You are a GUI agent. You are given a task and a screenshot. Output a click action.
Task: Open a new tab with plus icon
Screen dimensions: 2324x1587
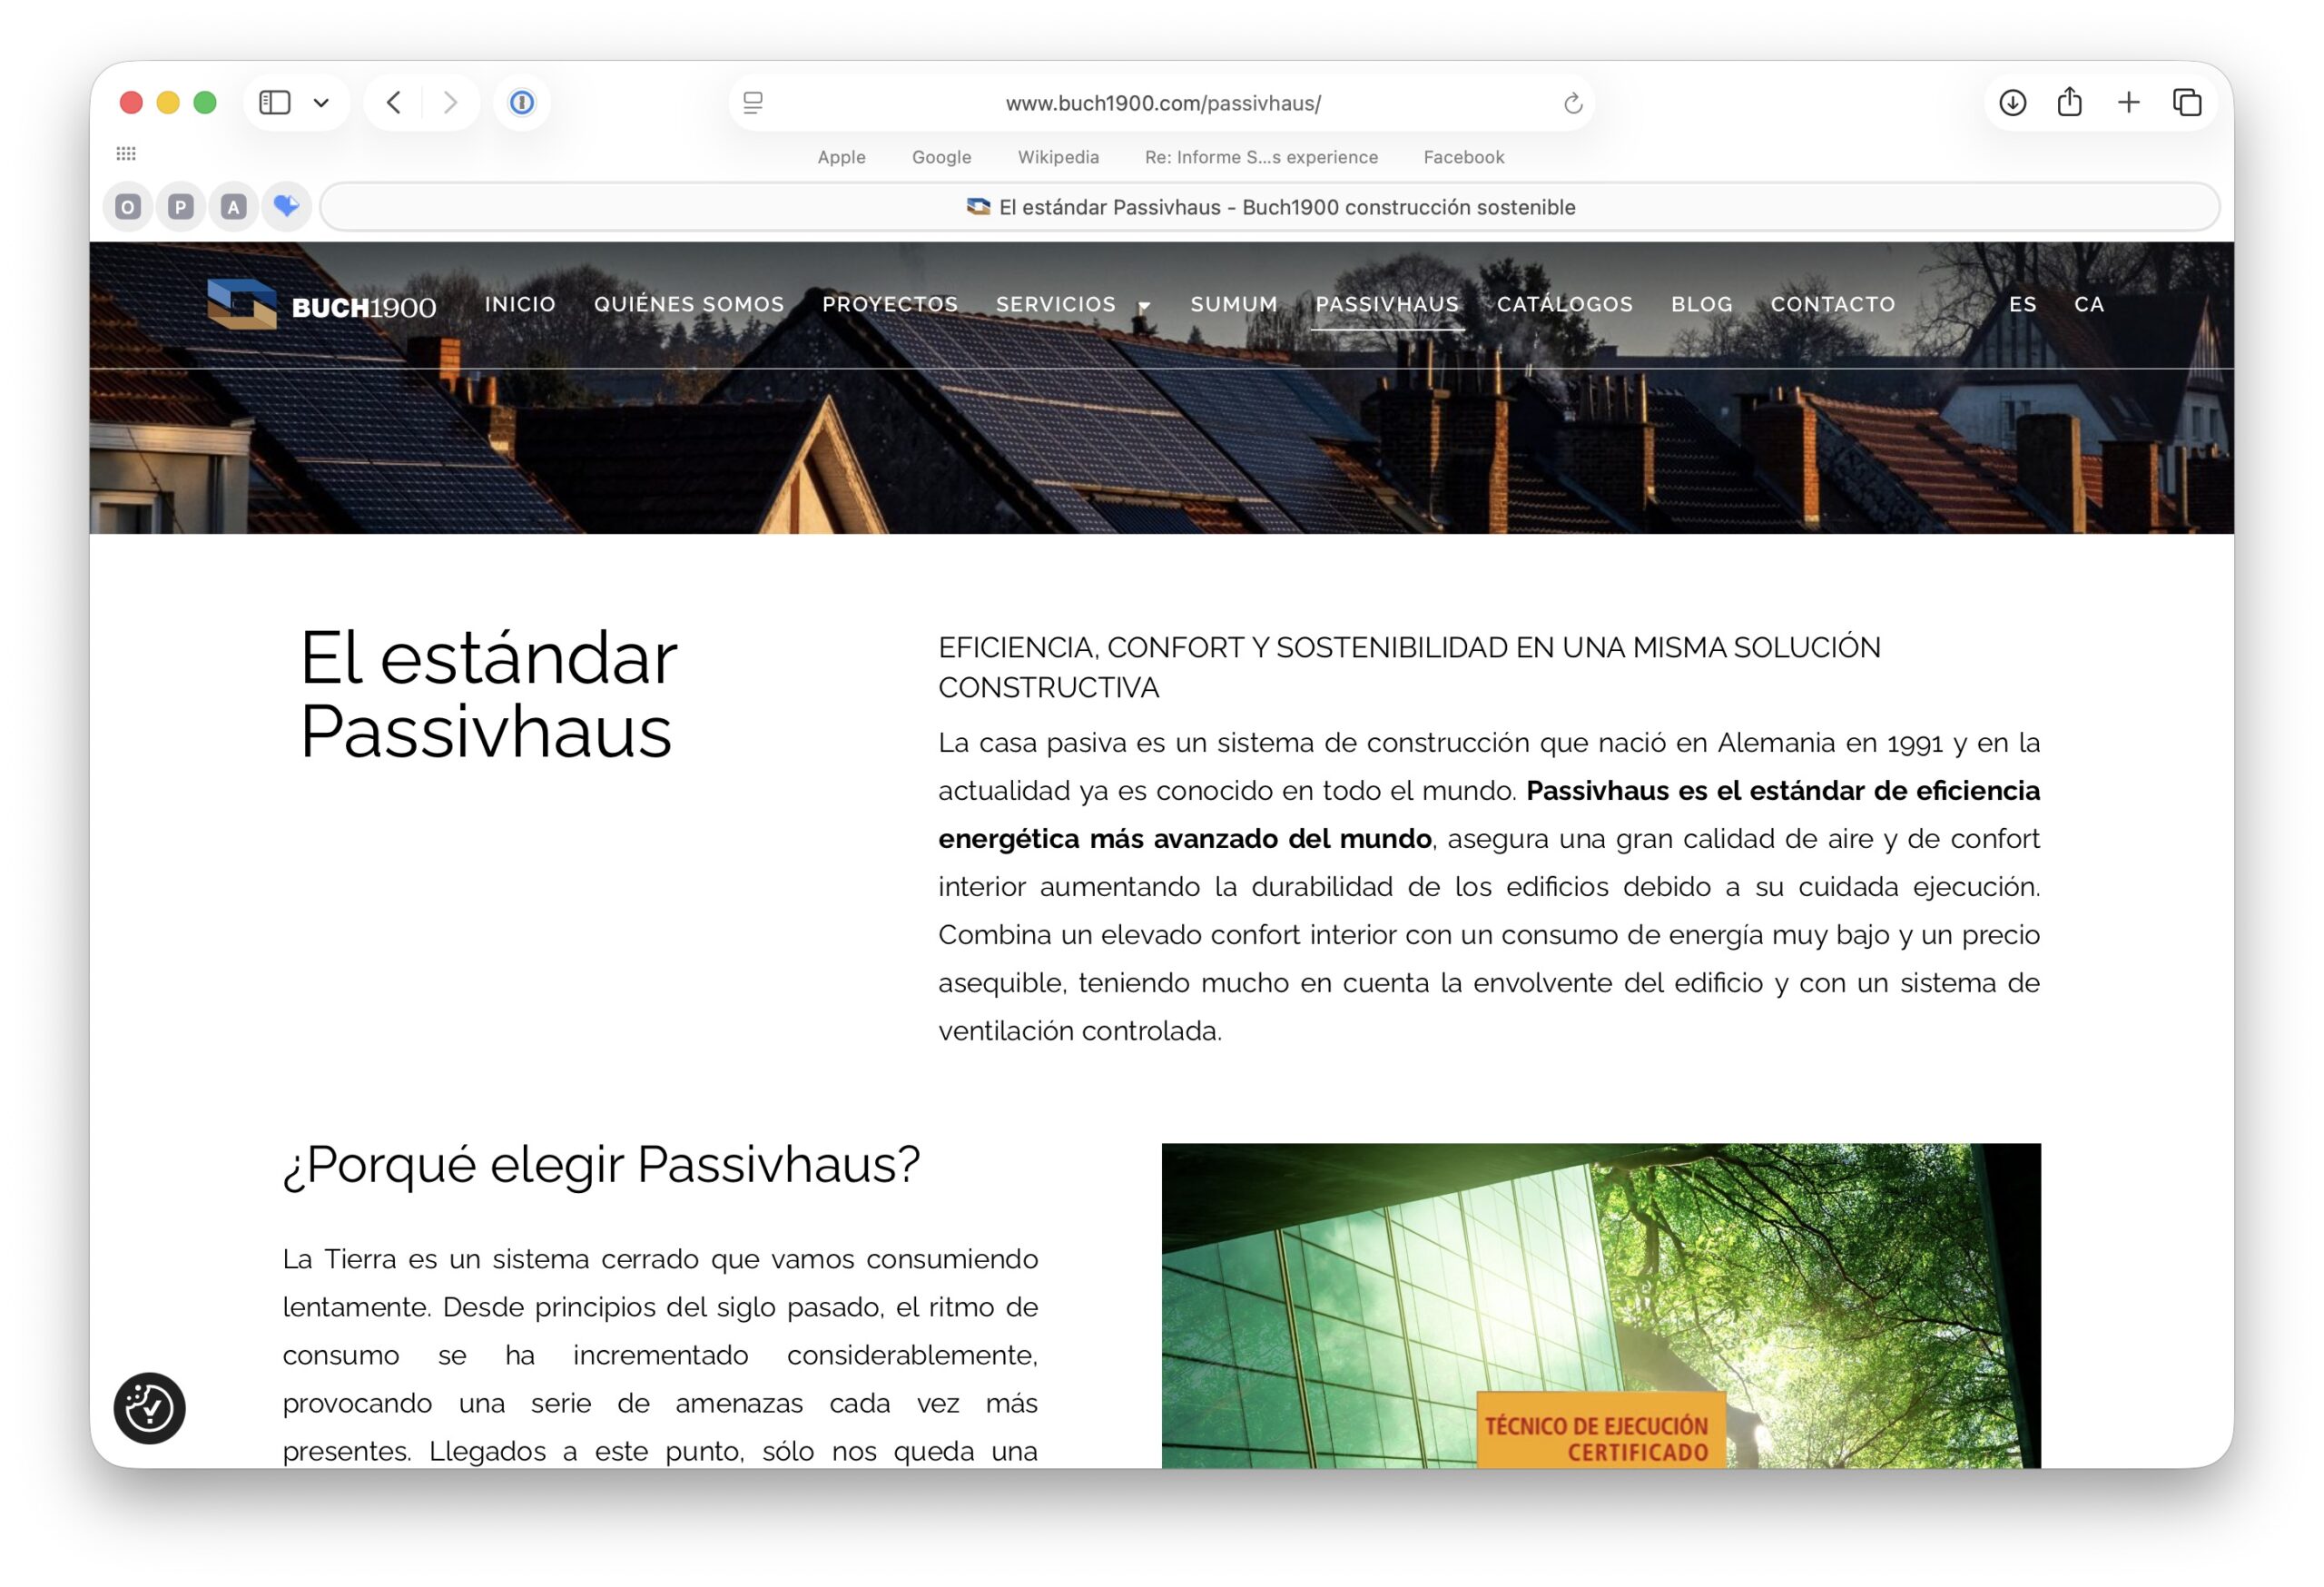click(x=2128, y=102)
